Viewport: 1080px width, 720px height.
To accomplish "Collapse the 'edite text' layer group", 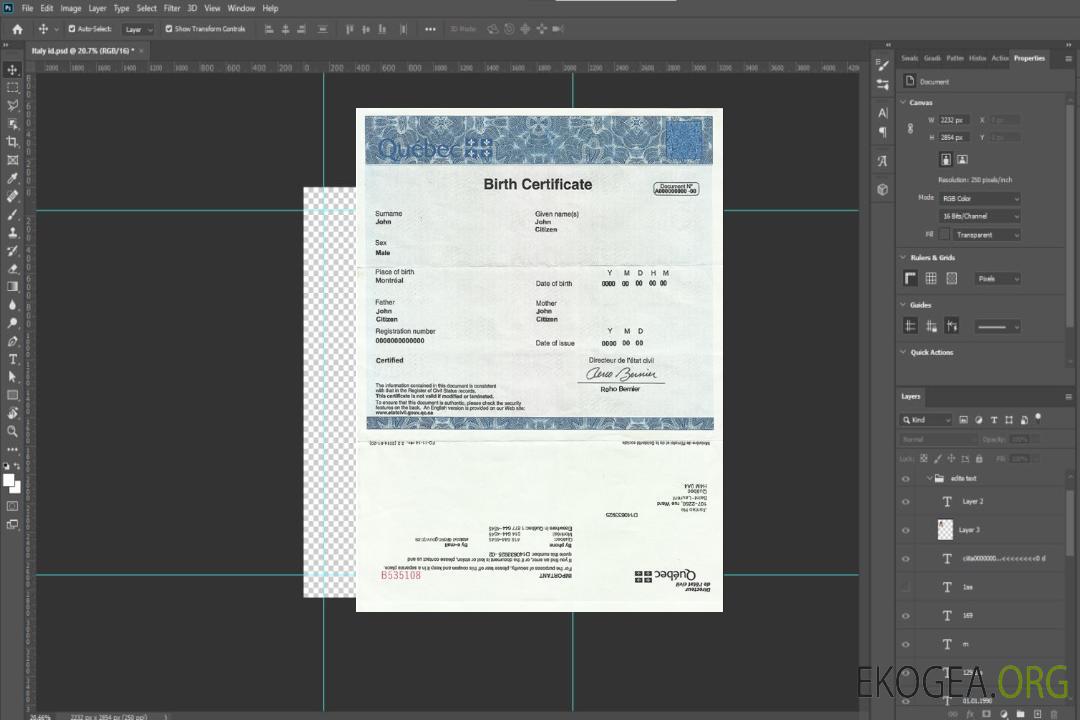I will coord(929,478).
